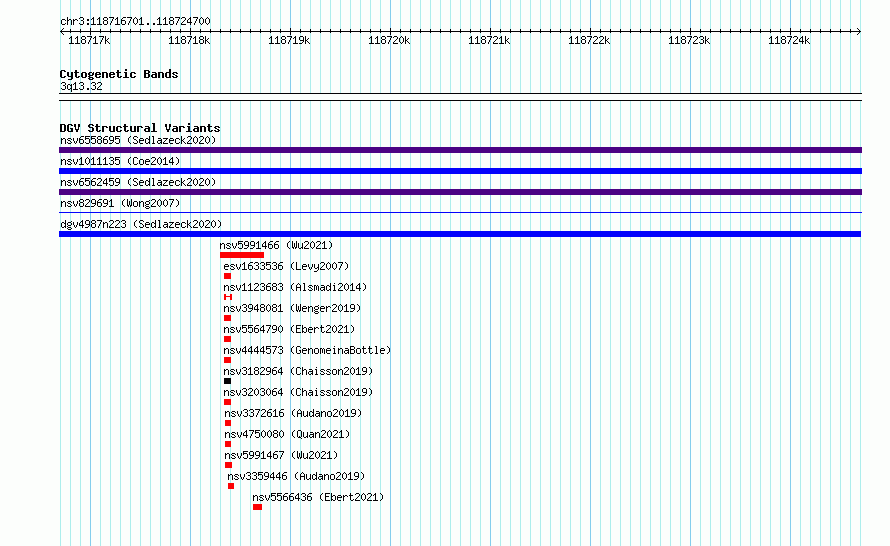Open the nsv3359446 (Audano2019) label

296,476
